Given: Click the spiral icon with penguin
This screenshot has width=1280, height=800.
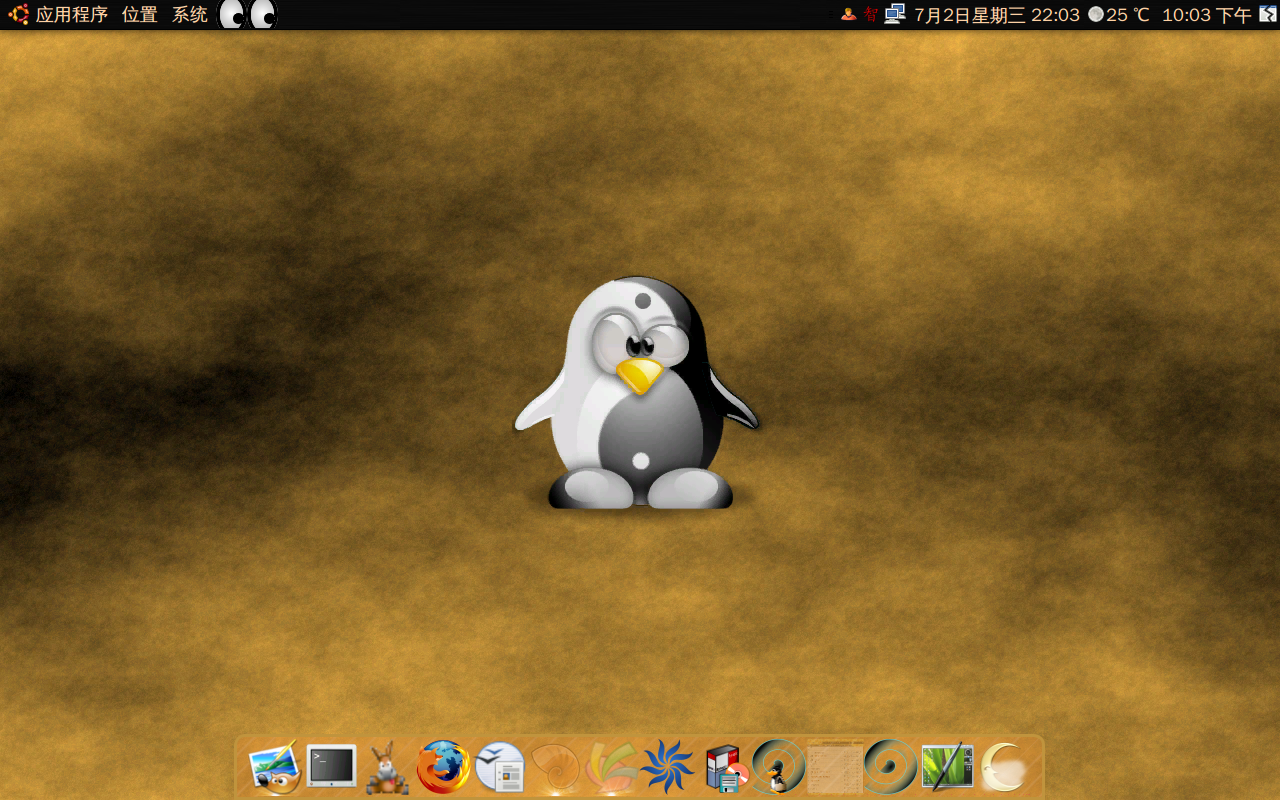Looking at the screenshot, I should coord(779,767).
